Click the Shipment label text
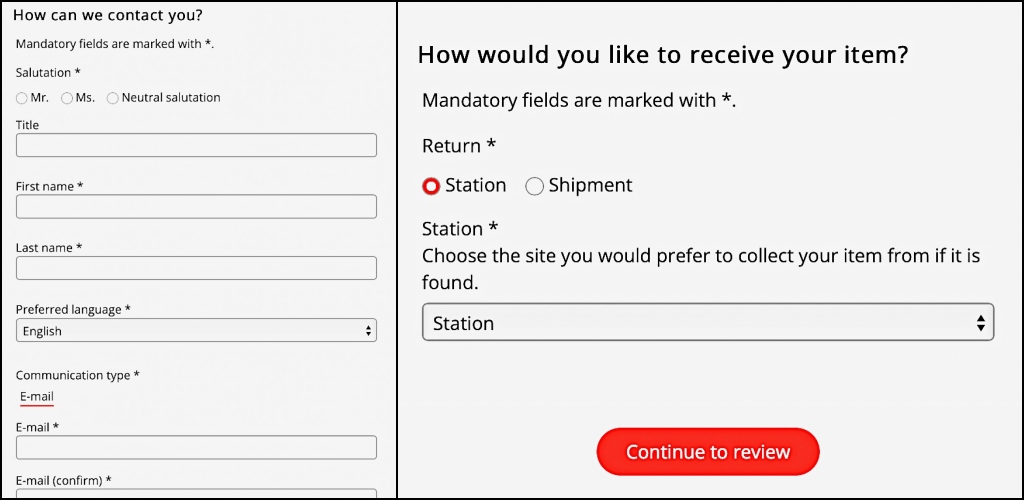 590,185
